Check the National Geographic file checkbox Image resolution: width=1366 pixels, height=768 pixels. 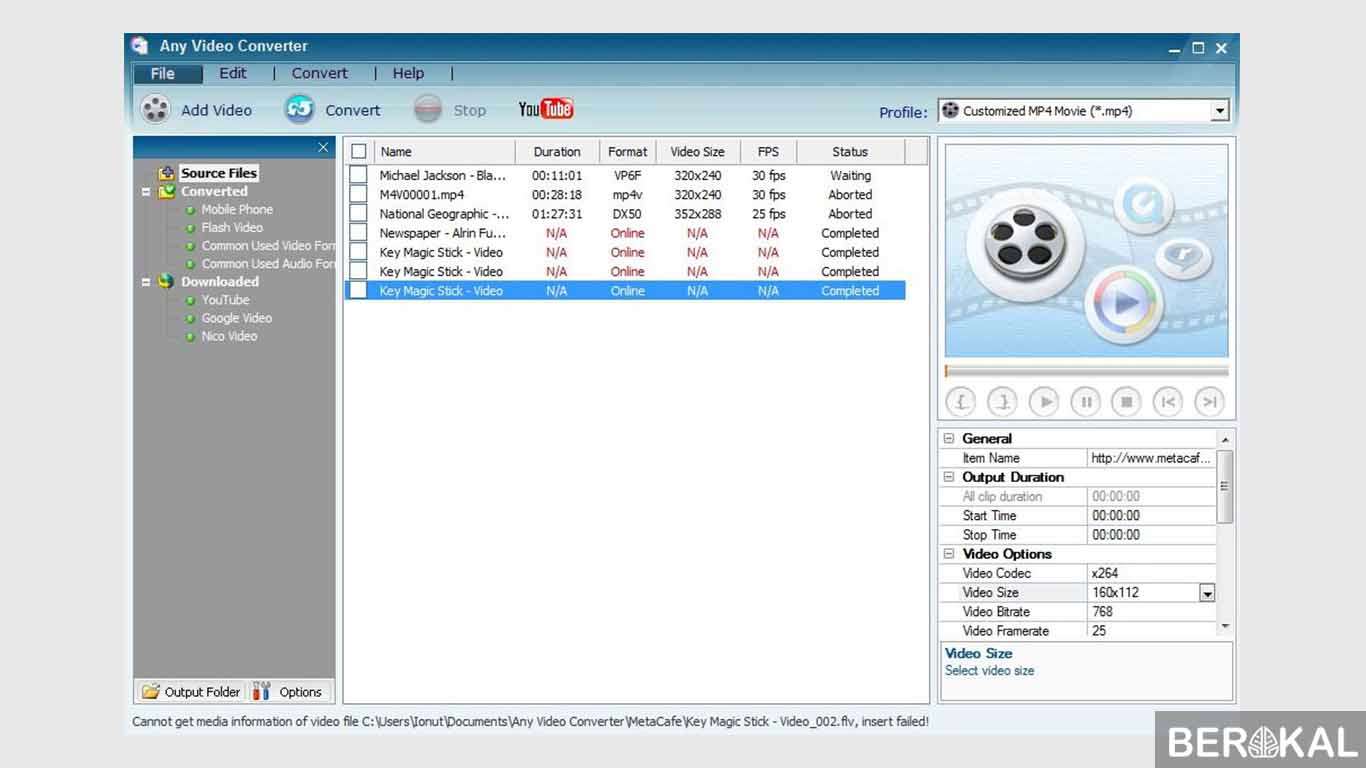coord(358,213)
